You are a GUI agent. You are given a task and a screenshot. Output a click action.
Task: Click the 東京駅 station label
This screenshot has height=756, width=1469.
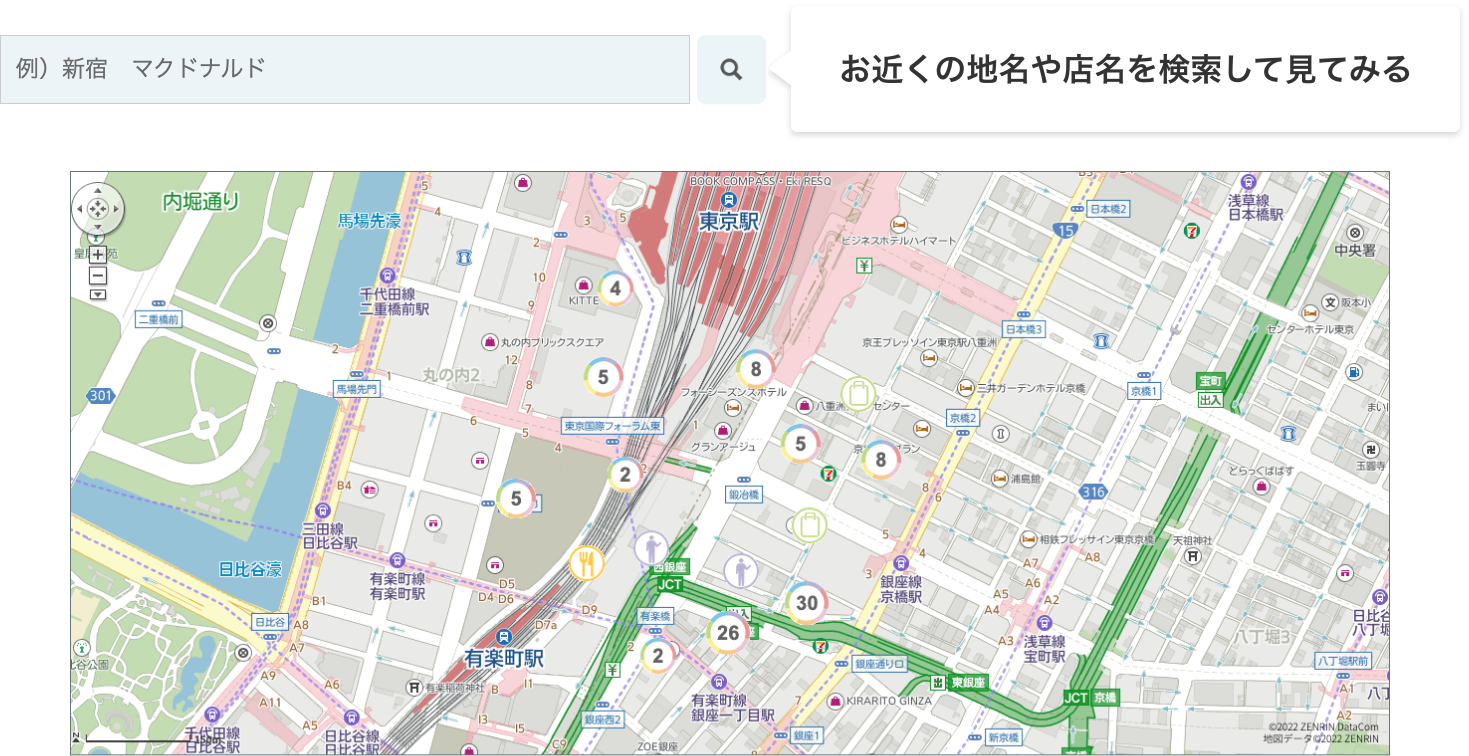click(729, 222)
